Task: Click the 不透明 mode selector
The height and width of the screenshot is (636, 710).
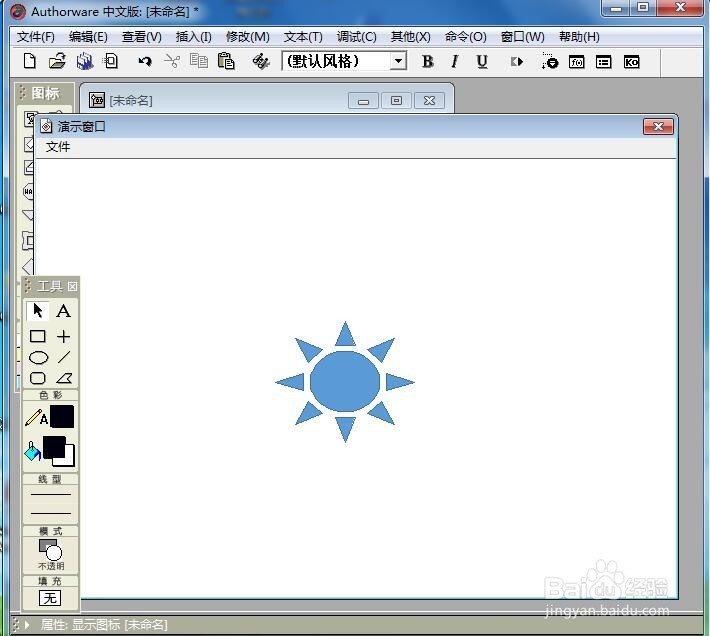Action: click(x=51, y=554)
